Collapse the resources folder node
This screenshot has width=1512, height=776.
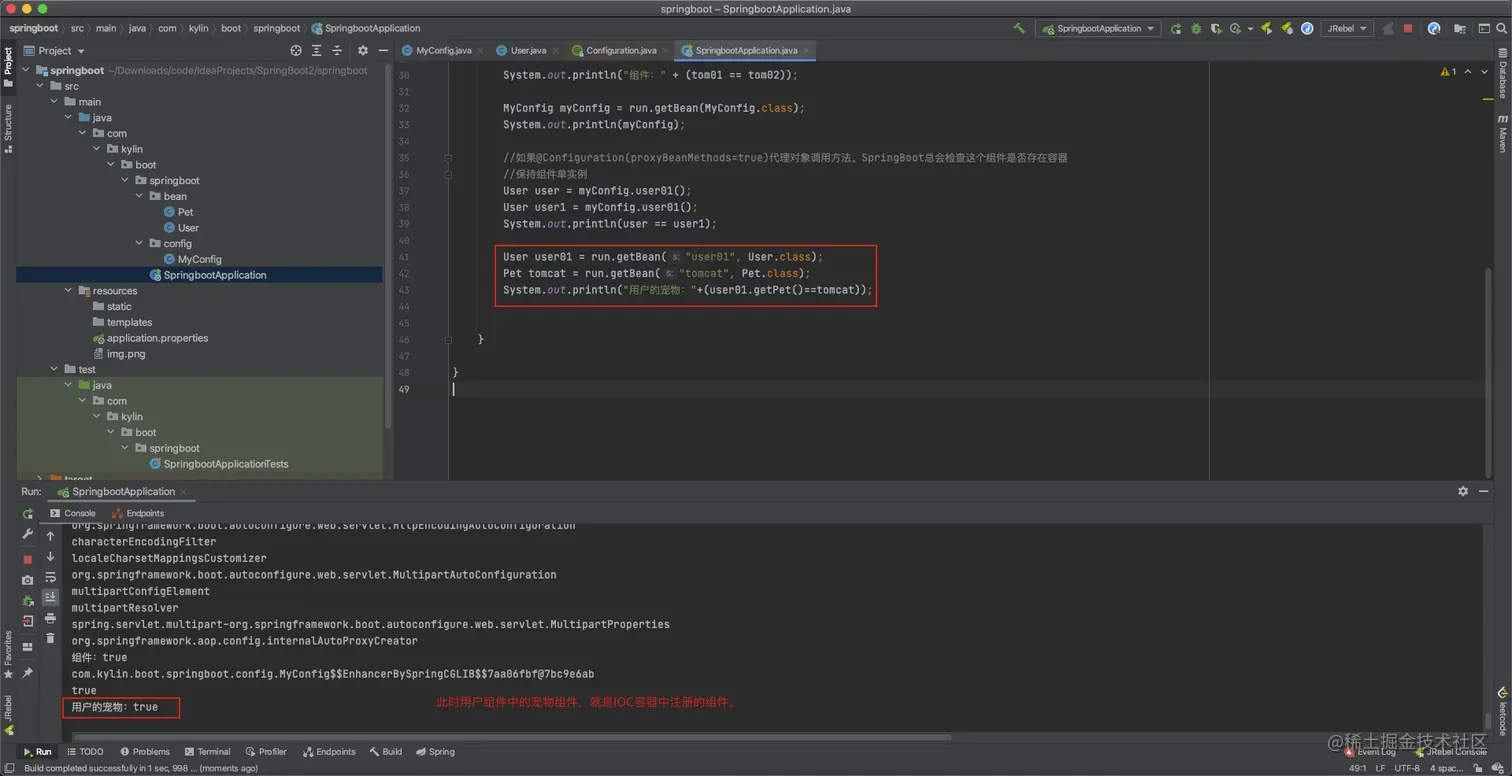pyautogui.click(x=68, y=291)
